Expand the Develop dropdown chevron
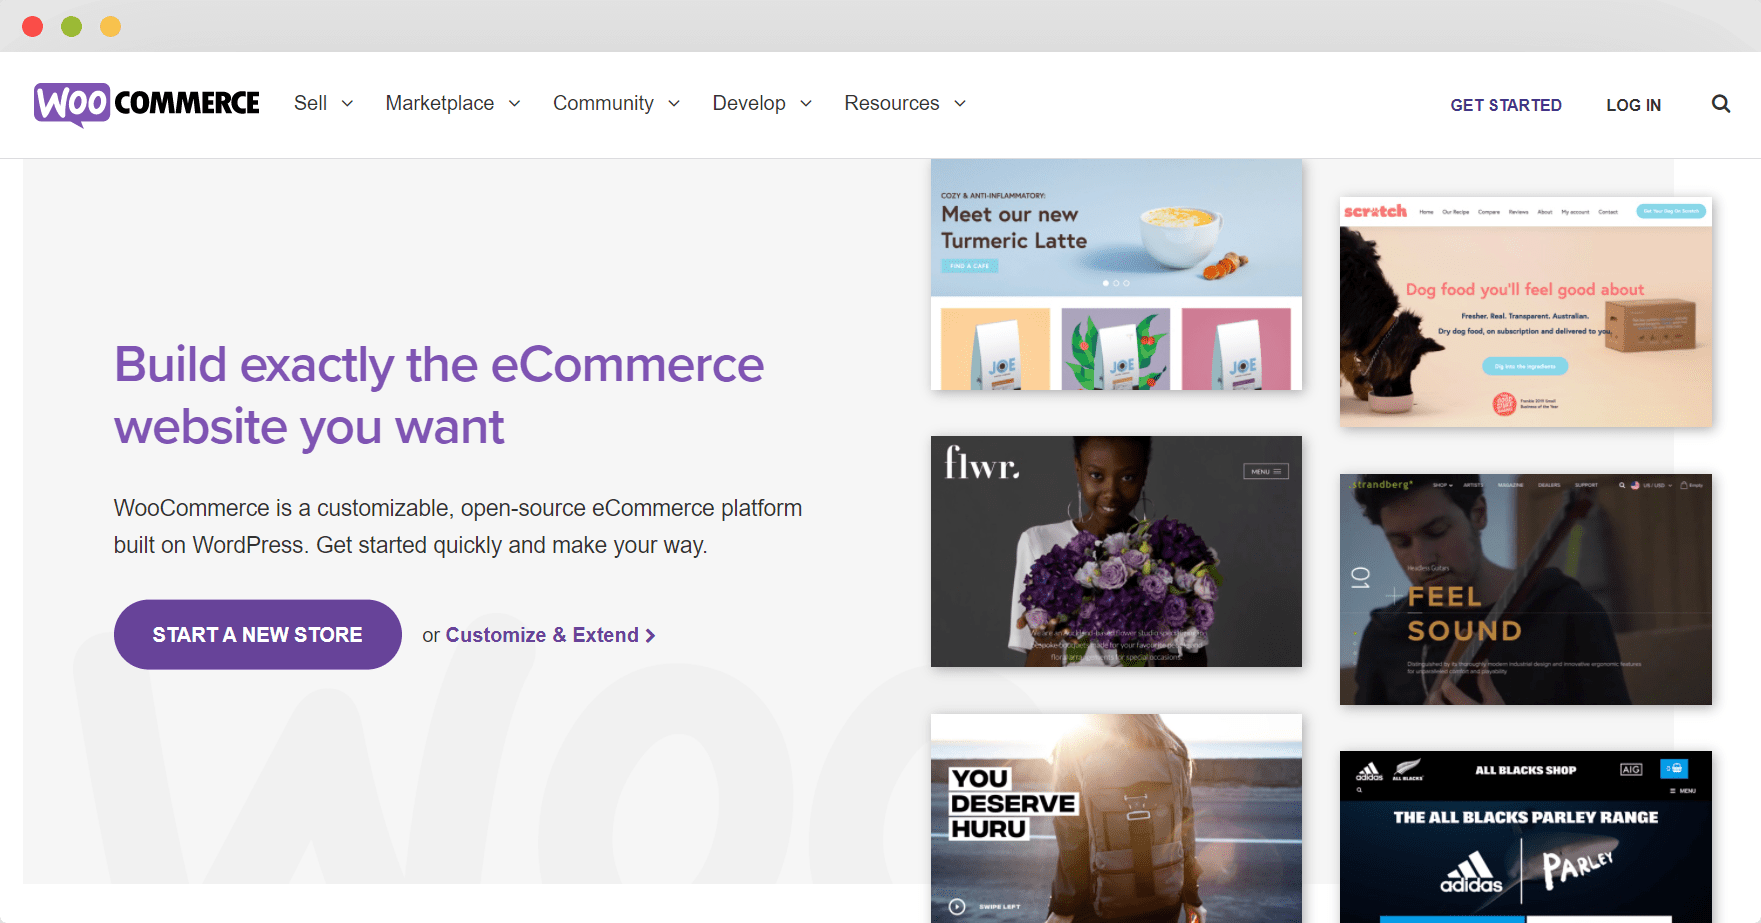 pyautogui.click(x=806, y=104)
